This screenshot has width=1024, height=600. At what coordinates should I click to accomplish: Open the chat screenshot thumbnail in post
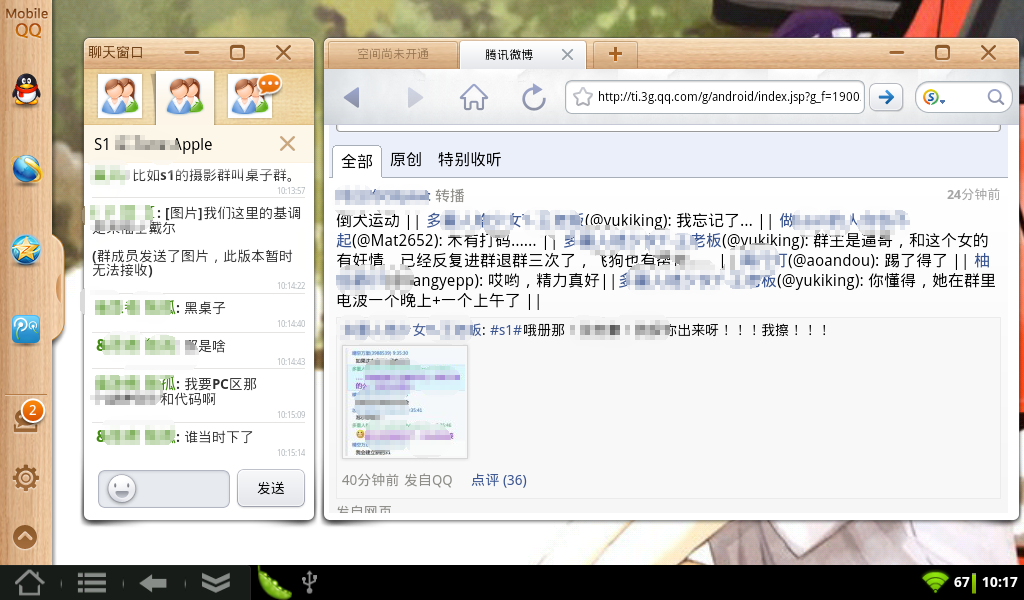point(405,402)
